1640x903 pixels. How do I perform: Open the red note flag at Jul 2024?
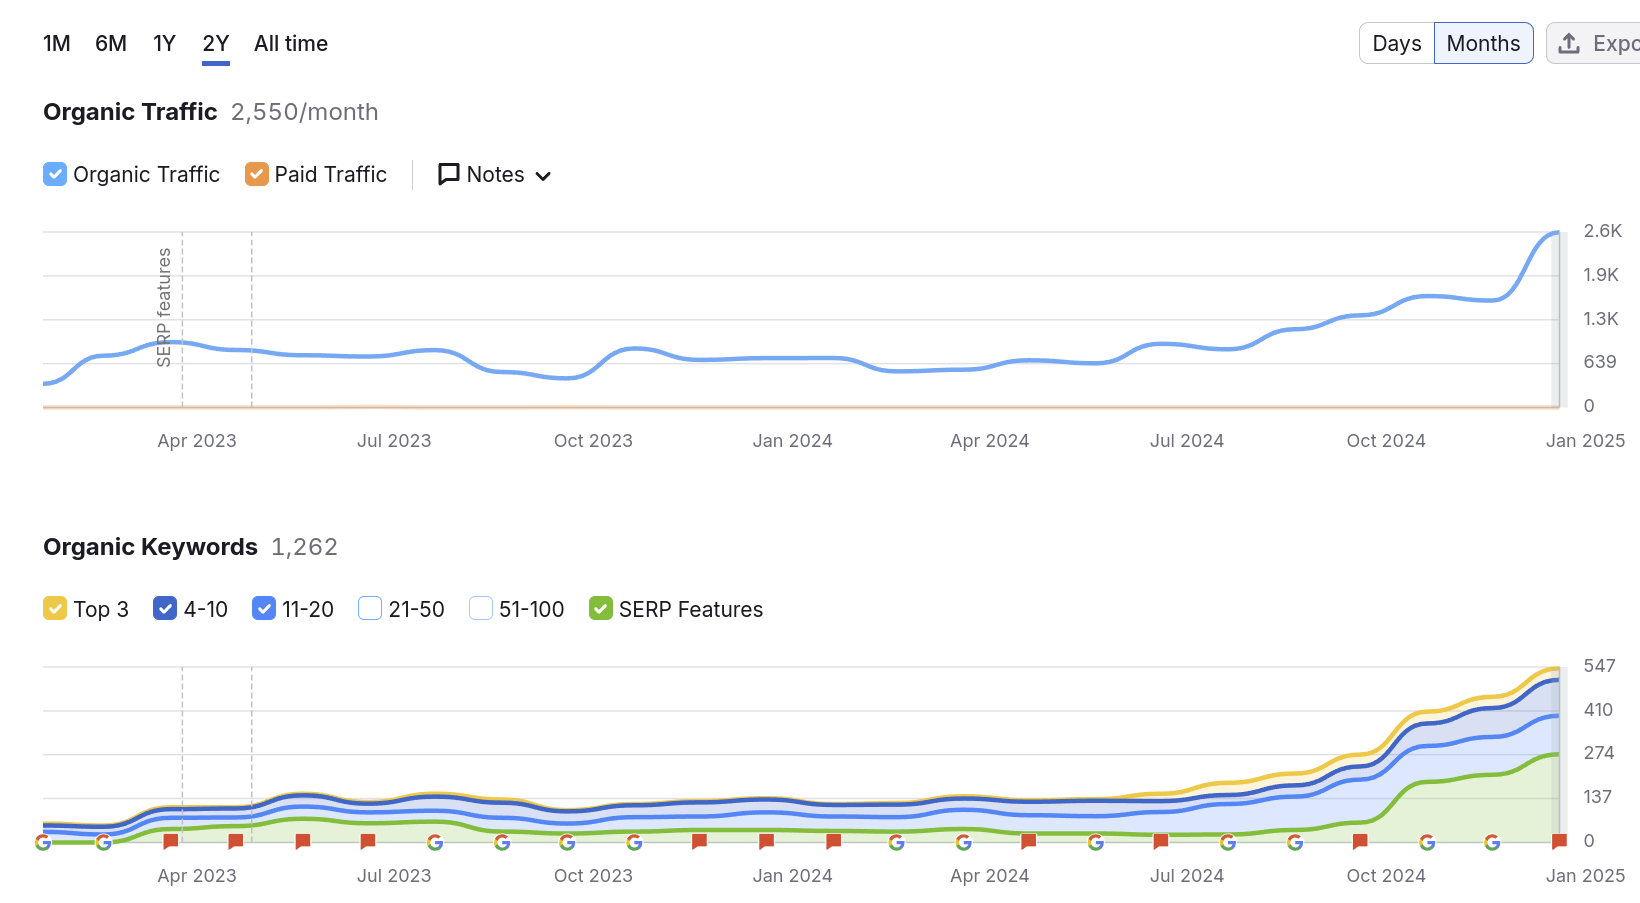pos(1160,842)
